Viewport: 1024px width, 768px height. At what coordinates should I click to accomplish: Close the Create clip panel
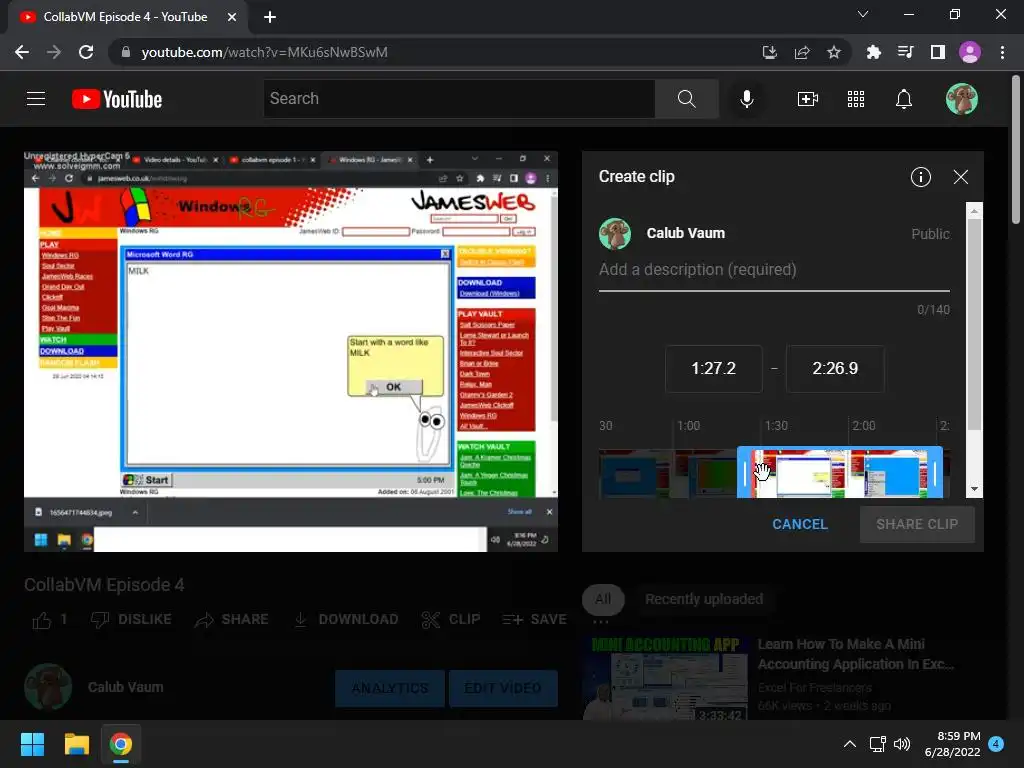(x=961, y=177)
